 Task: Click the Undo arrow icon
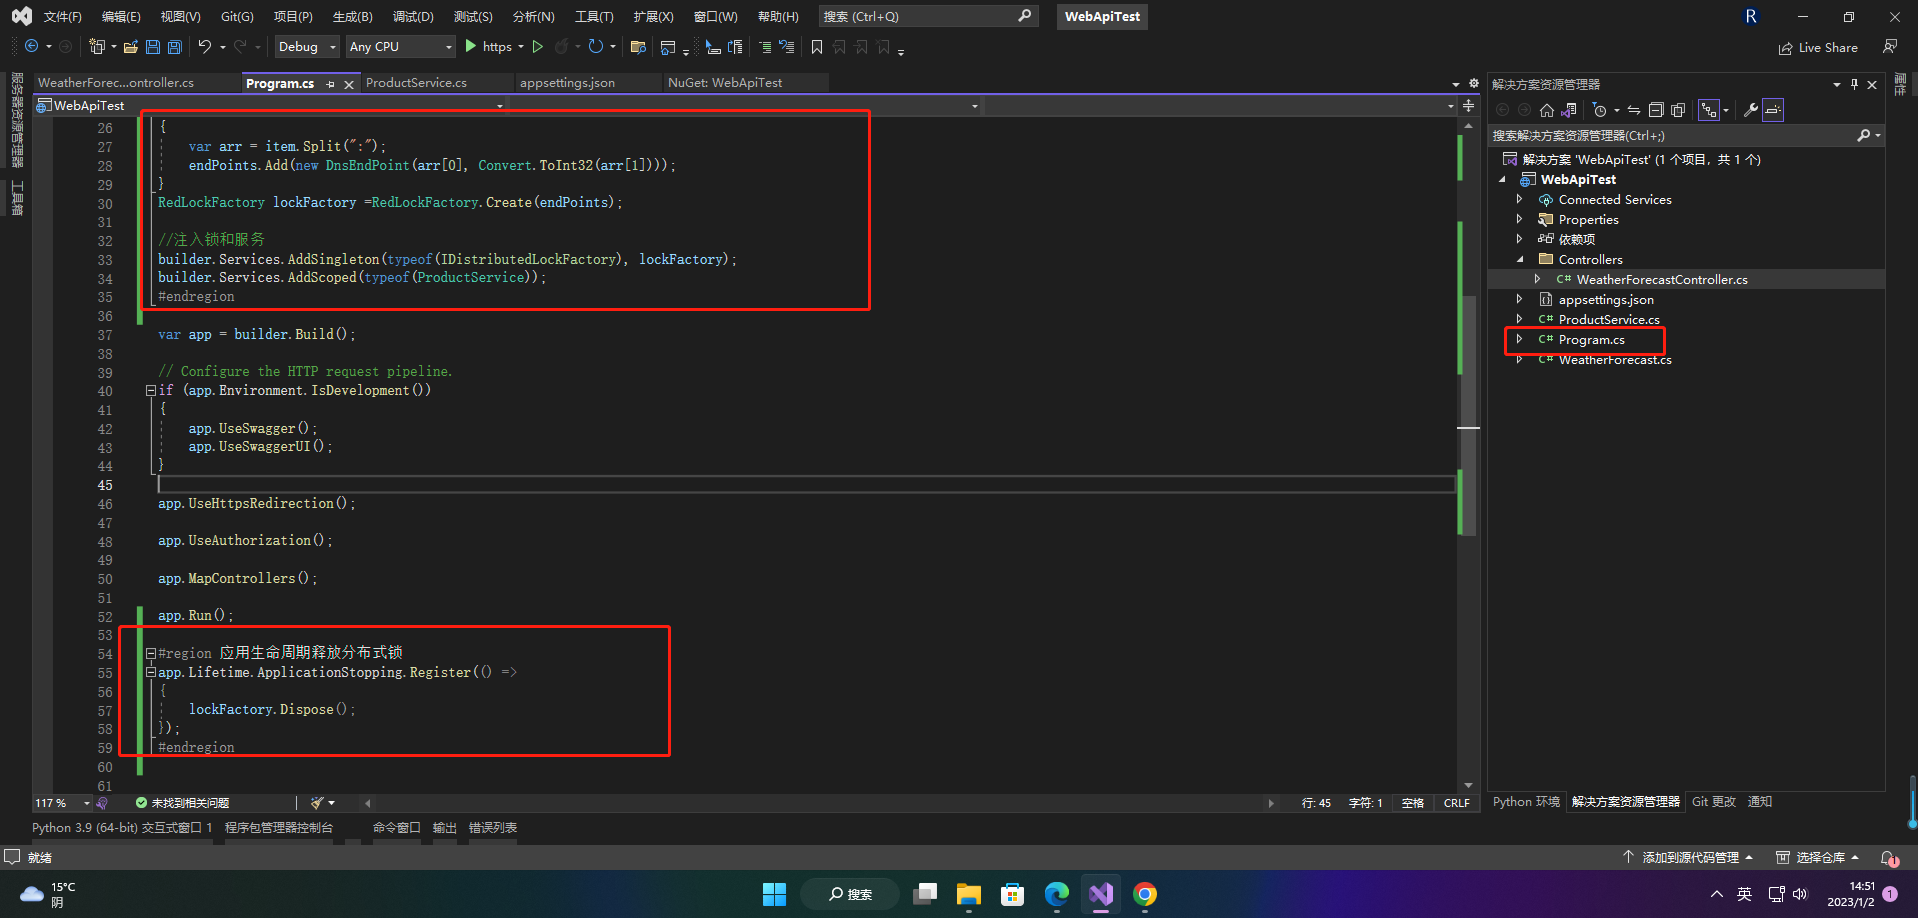click(205, 47)
